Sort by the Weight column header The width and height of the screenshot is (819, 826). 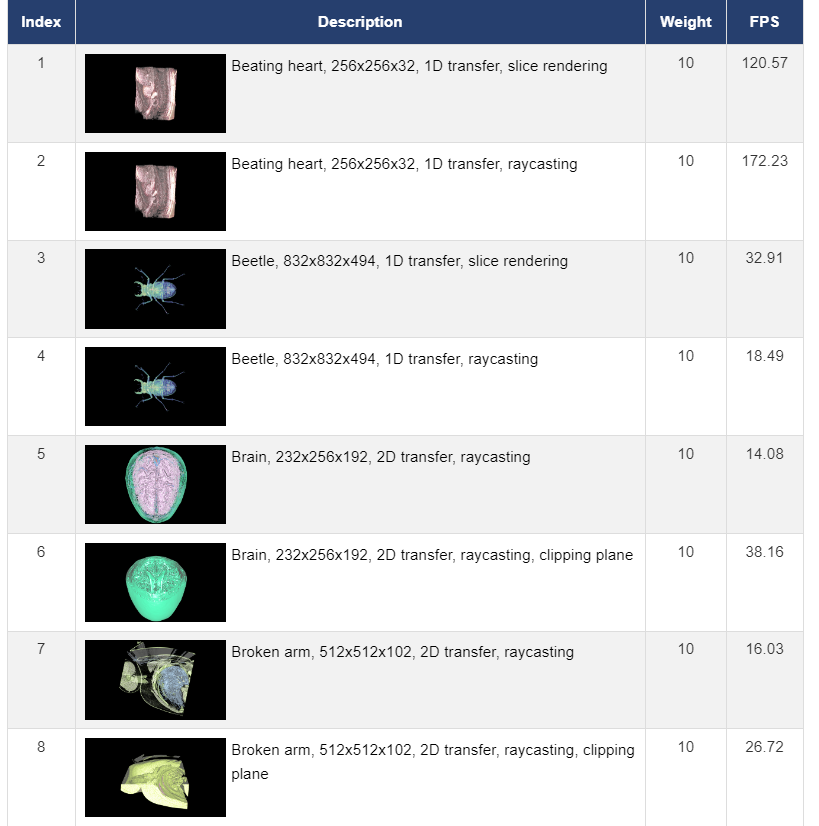tap(686, 22)
